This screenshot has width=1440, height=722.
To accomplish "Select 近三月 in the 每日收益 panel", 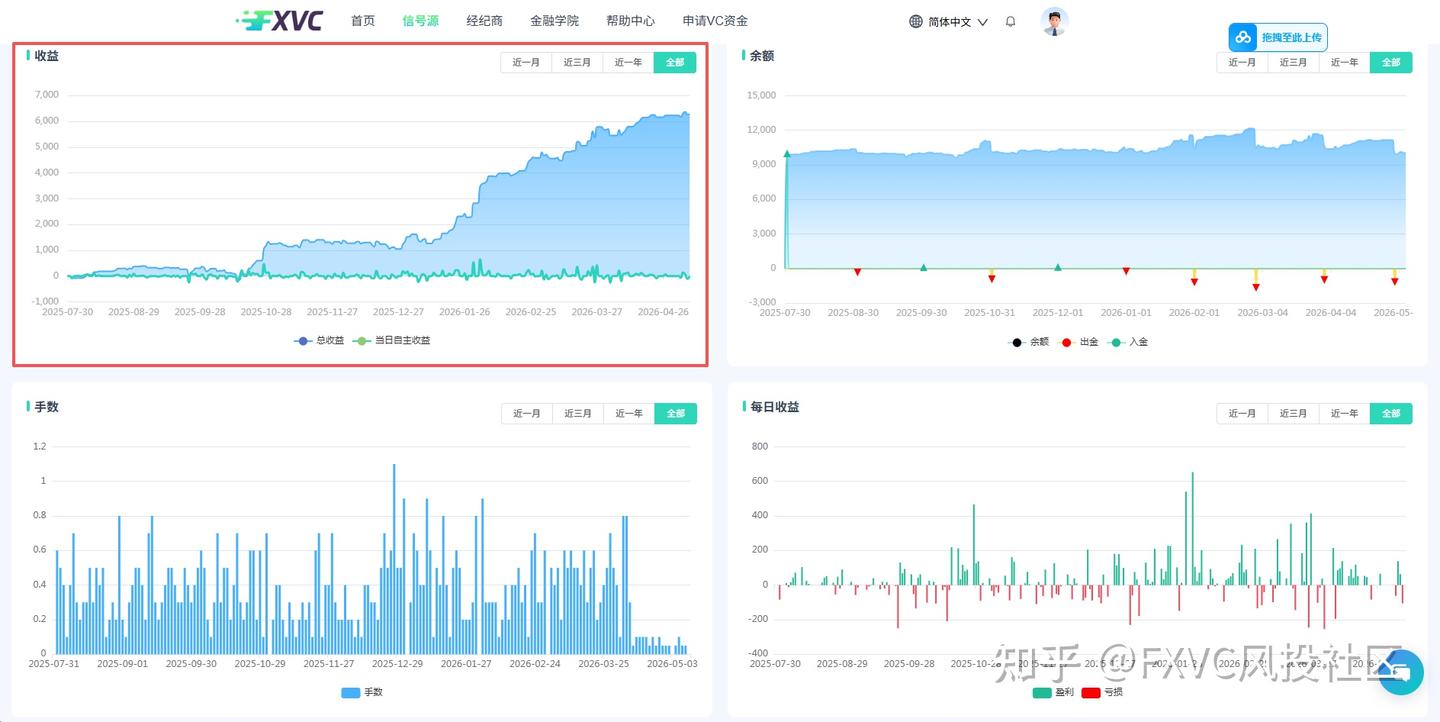I will [x=1293, y=413].
